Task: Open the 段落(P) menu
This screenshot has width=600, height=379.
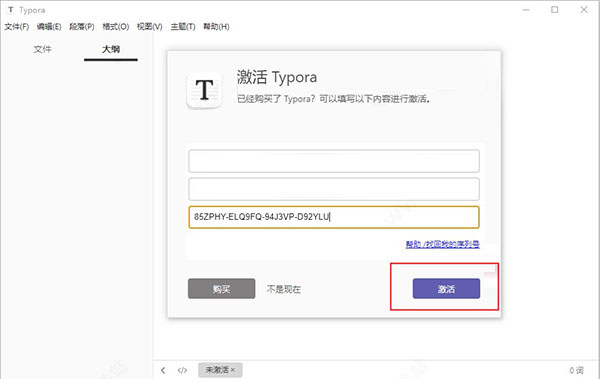Action: click(82, 26)
